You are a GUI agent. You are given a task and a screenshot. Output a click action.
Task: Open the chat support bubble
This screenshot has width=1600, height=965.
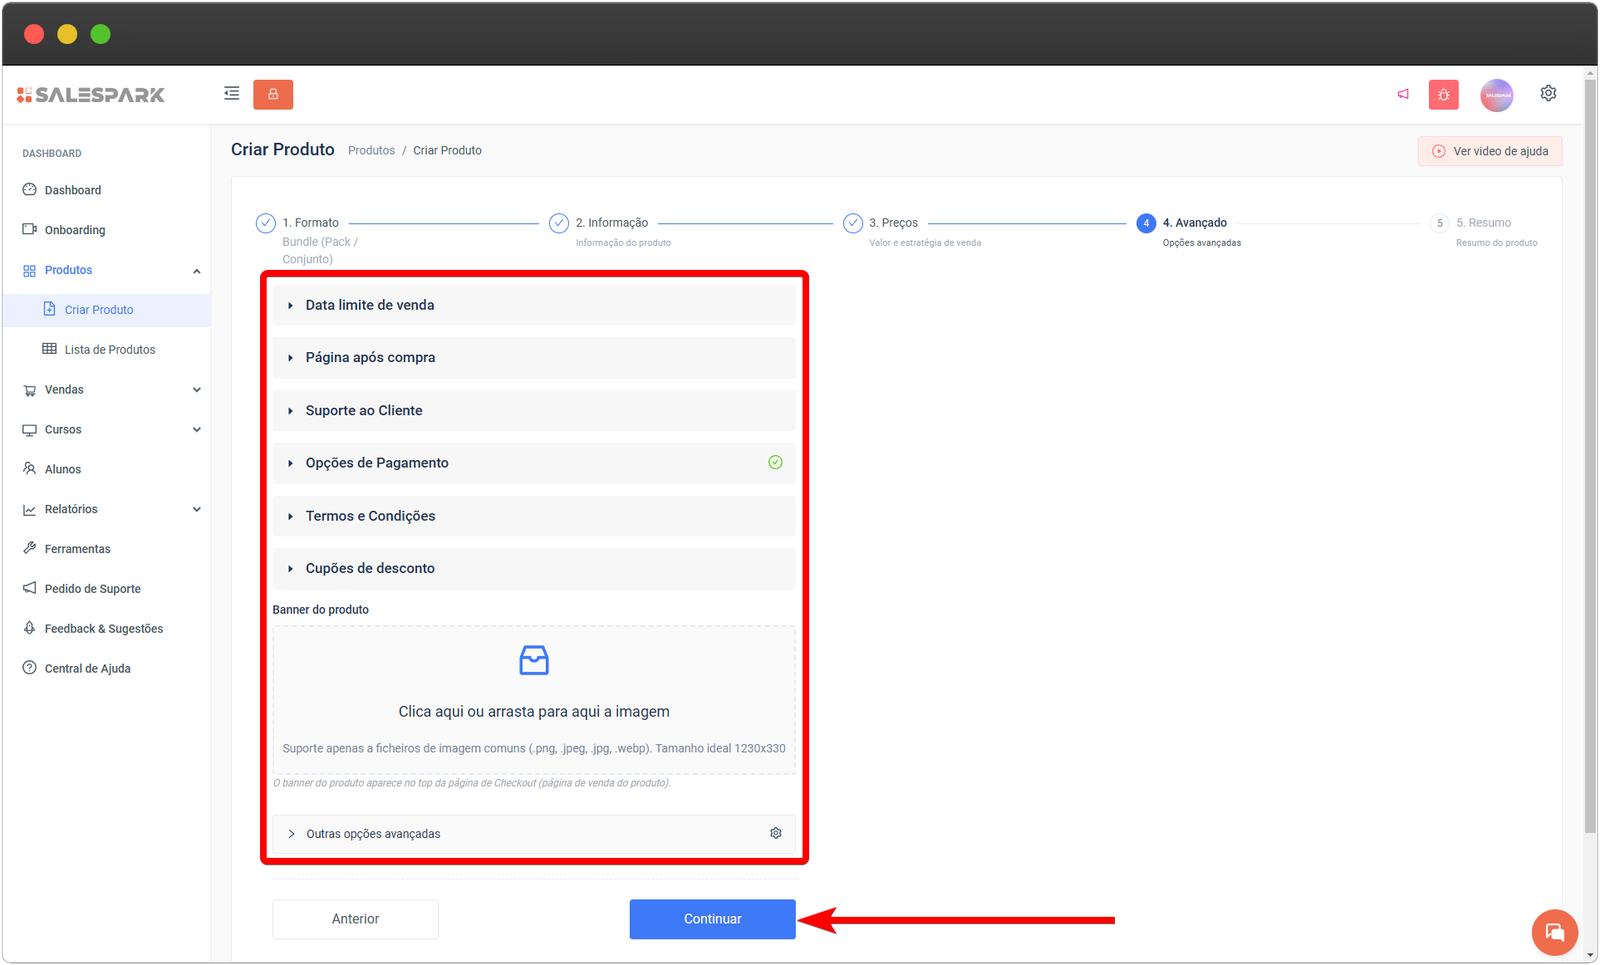pyautogui.click(x=1554, y=932)
